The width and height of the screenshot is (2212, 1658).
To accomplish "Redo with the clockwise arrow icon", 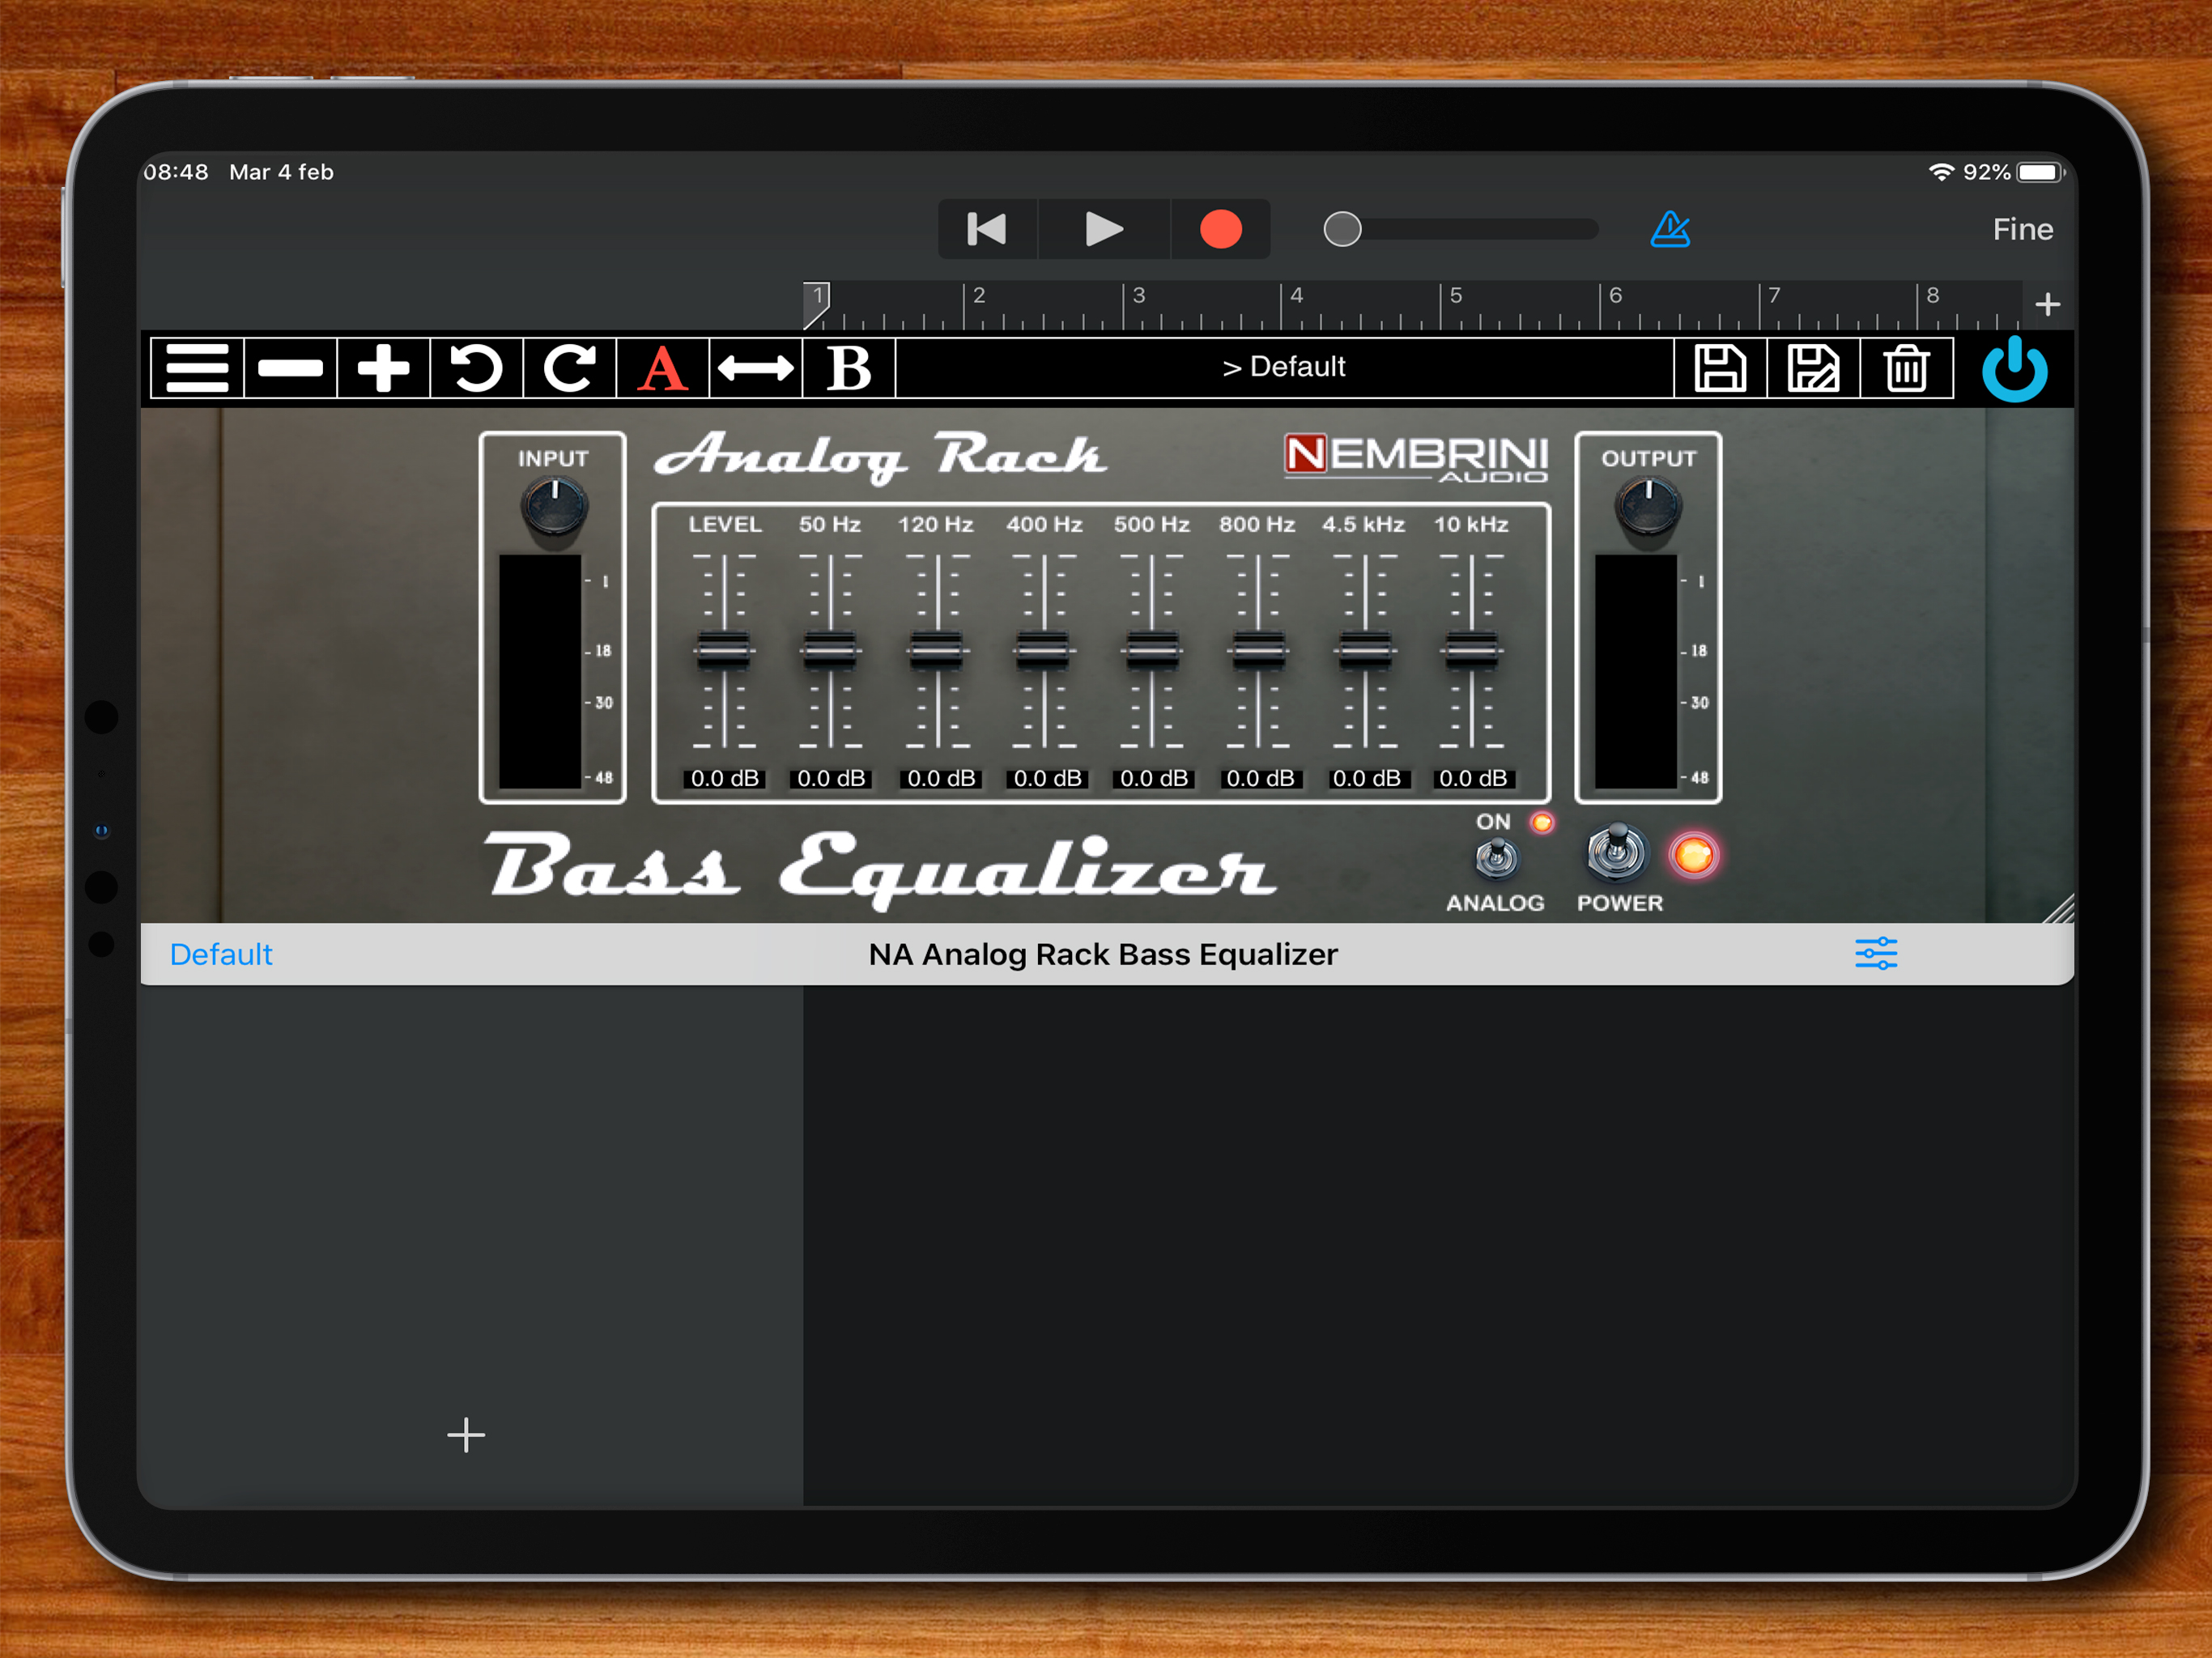I will pos(569,368).
